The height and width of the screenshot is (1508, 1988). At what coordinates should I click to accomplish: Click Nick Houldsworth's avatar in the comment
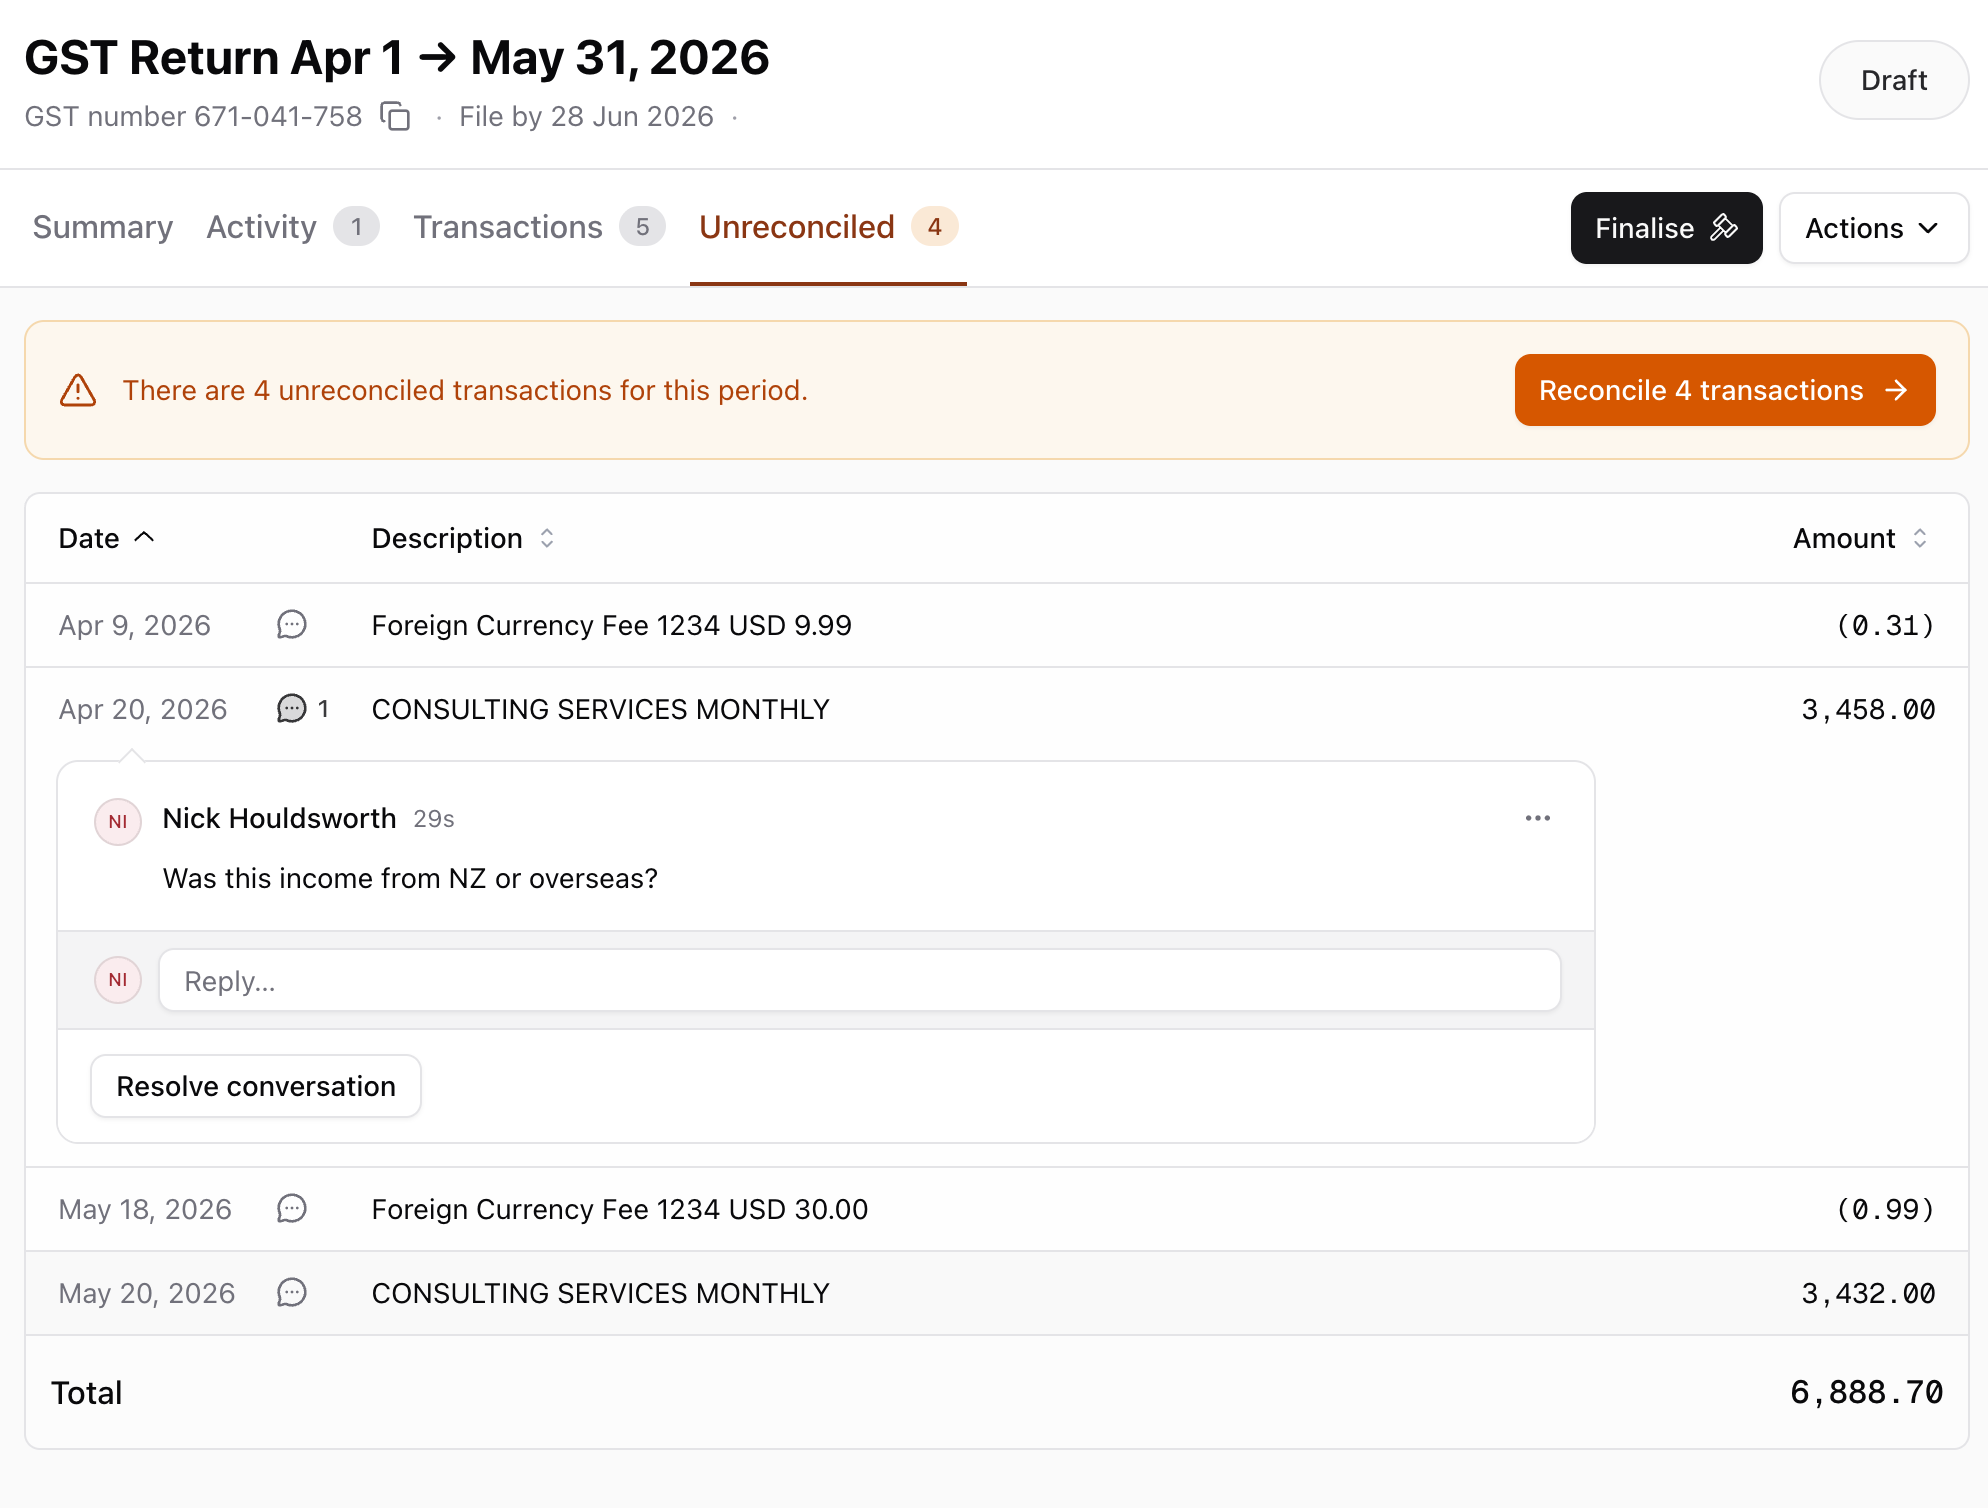tap(118, 822)
